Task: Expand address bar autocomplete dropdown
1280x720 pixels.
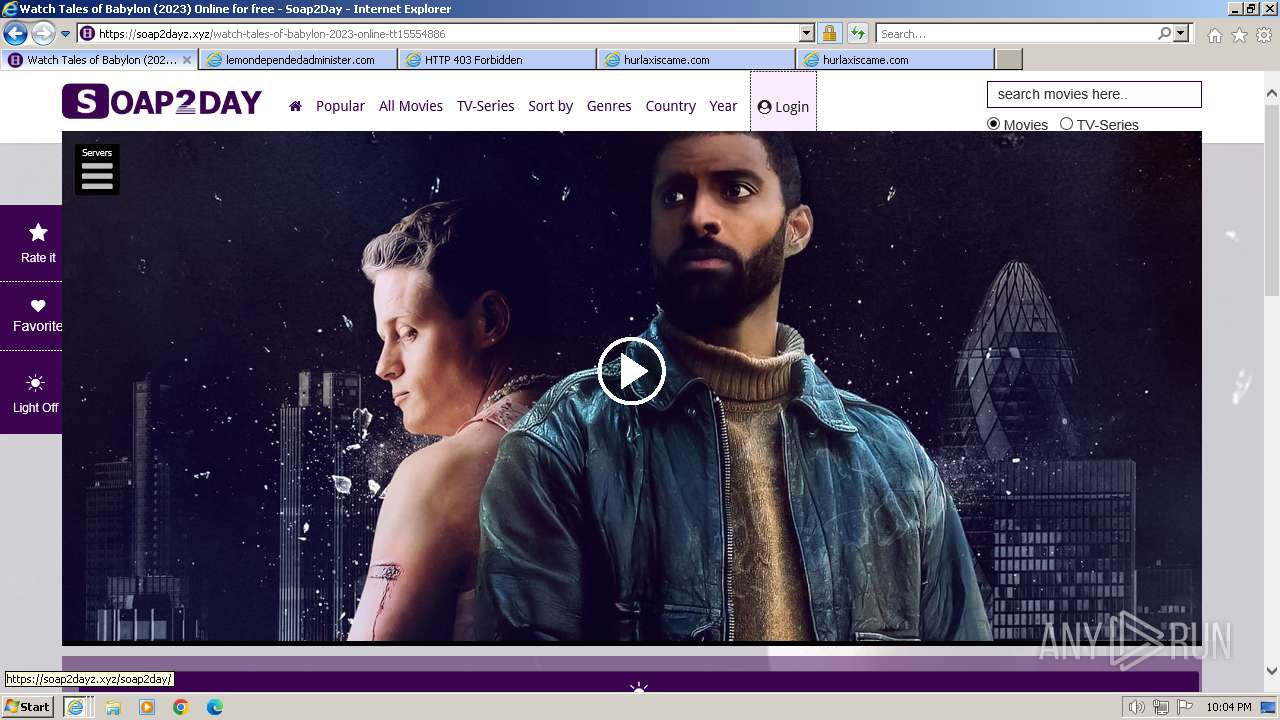Action: coord(806,33)
